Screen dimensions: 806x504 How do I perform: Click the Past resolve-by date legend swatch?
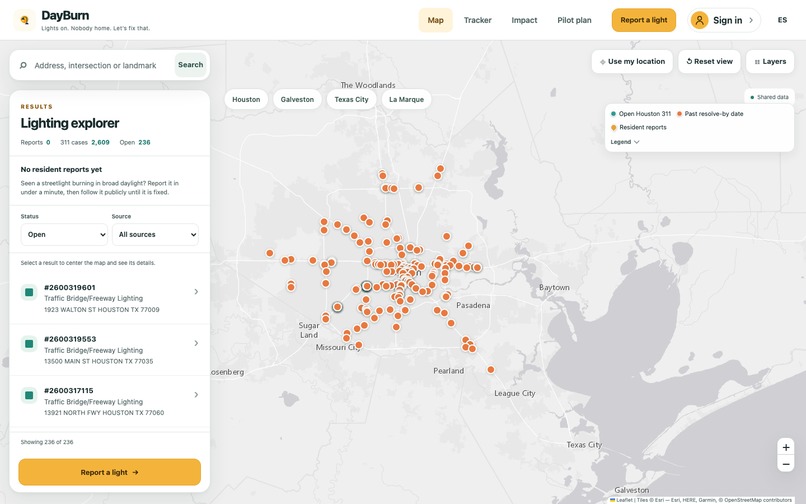coord(679,114)
